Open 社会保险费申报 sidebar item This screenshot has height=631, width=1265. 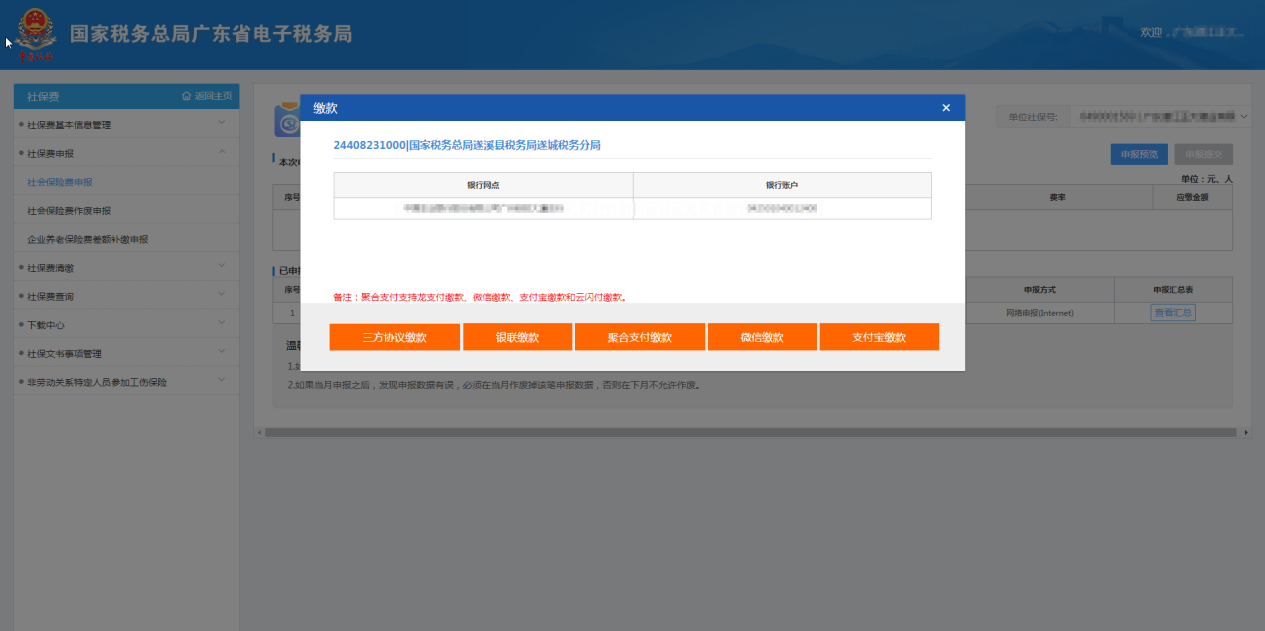(66, 182)
